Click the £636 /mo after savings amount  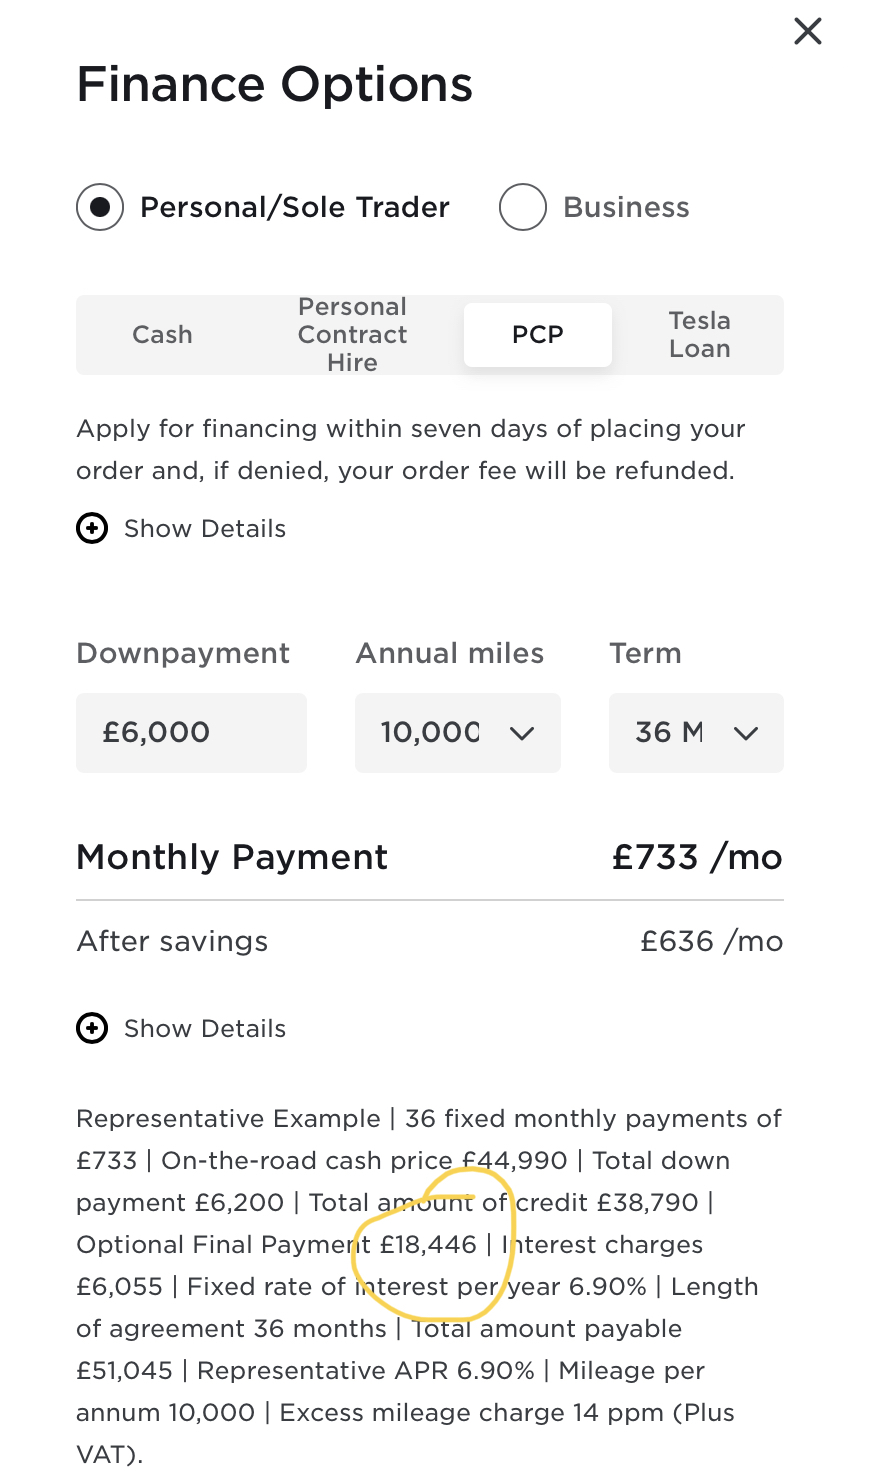tap(712, 941)
